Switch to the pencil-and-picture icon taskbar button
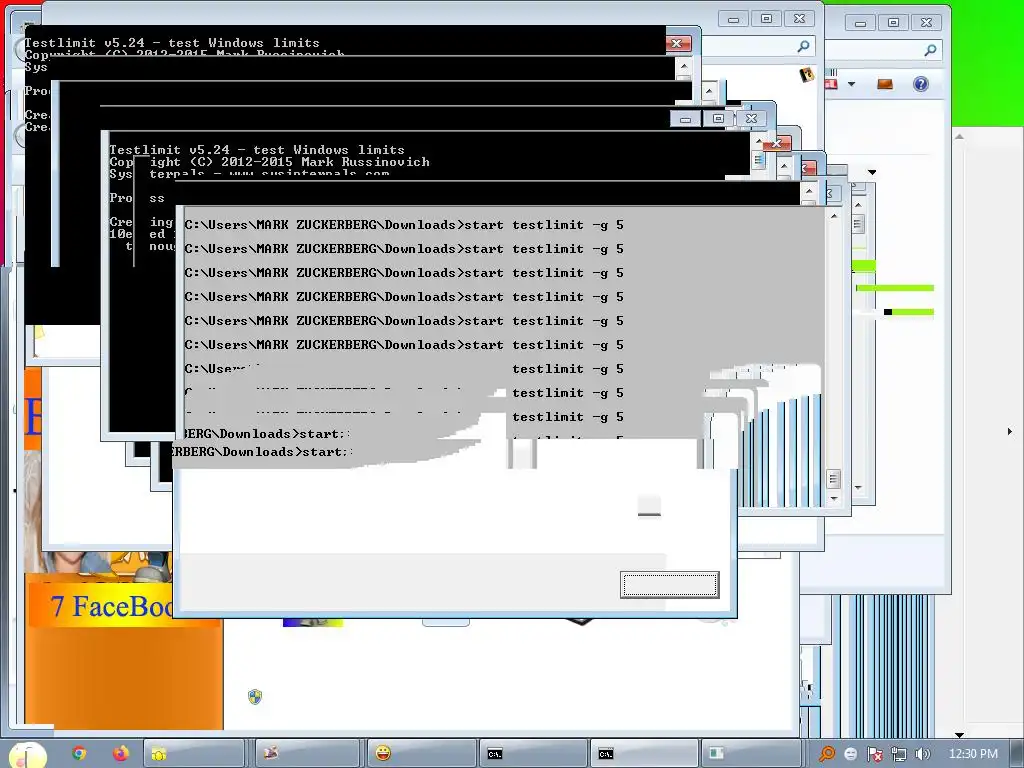The height and width of the screenshot is (768, 1024). [307, 754]
